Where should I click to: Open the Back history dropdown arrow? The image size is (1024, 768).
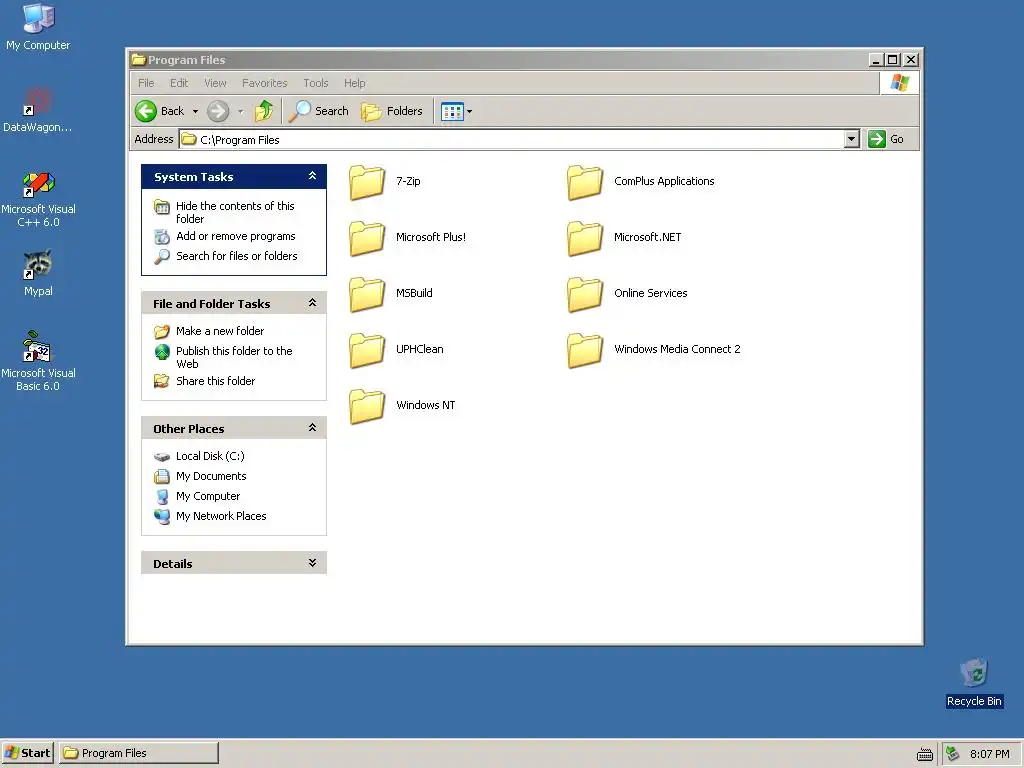coord(195,112)
